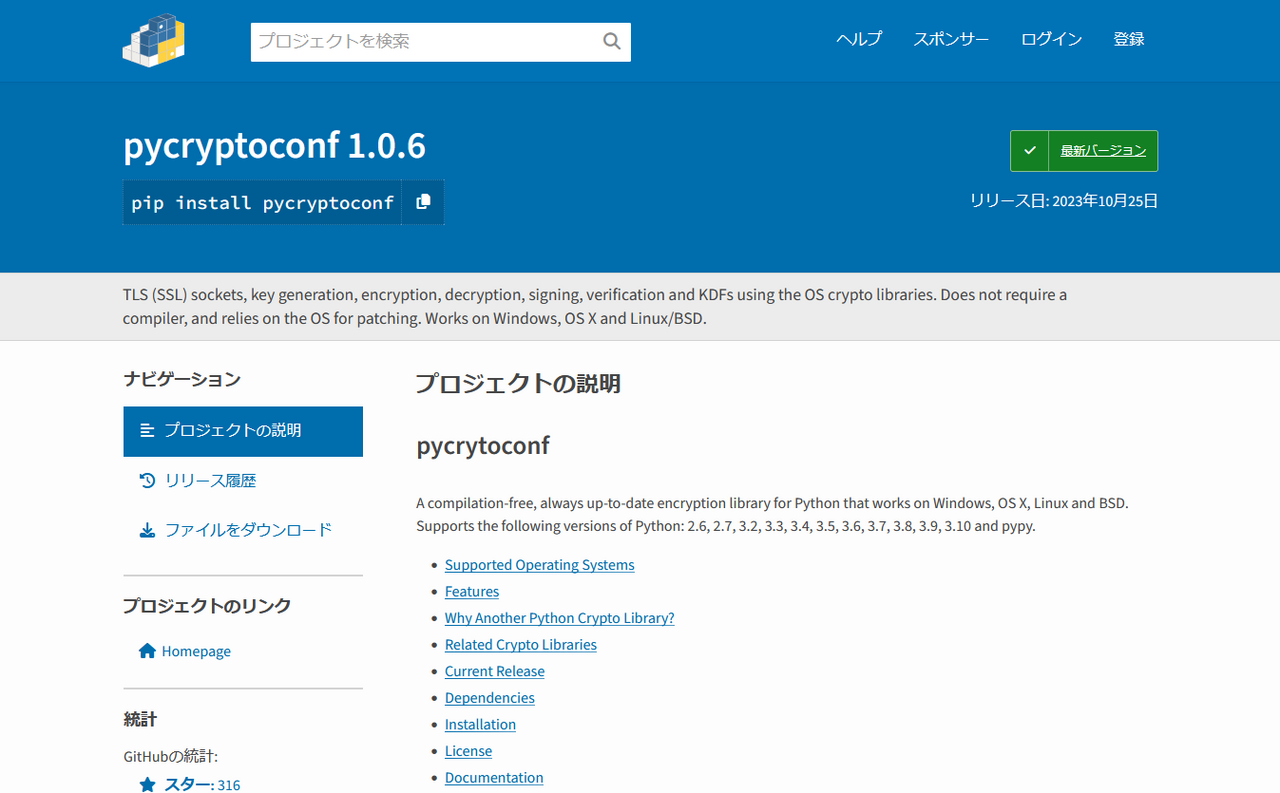Screen dimensions: 1280x793
Task: Click the house icon next to Homepage
Action: click(147, 651)
